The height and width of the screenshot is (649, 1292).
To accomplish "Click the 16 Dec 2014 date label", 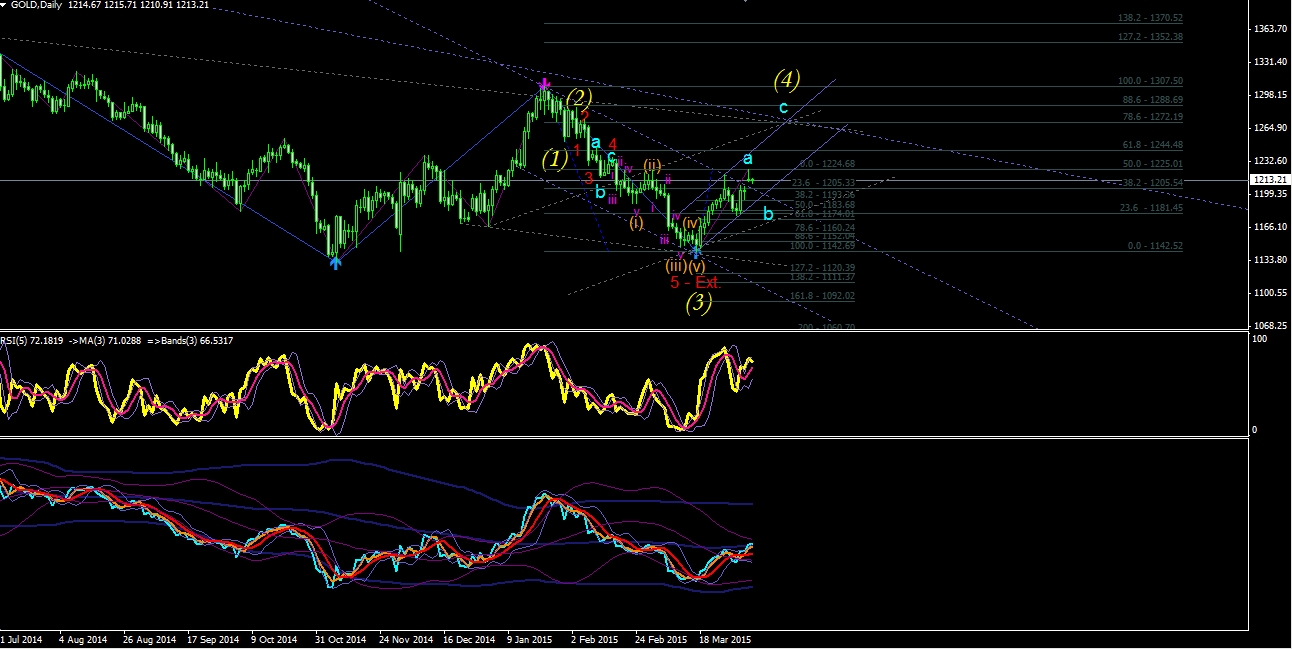I will pos(468,638).
